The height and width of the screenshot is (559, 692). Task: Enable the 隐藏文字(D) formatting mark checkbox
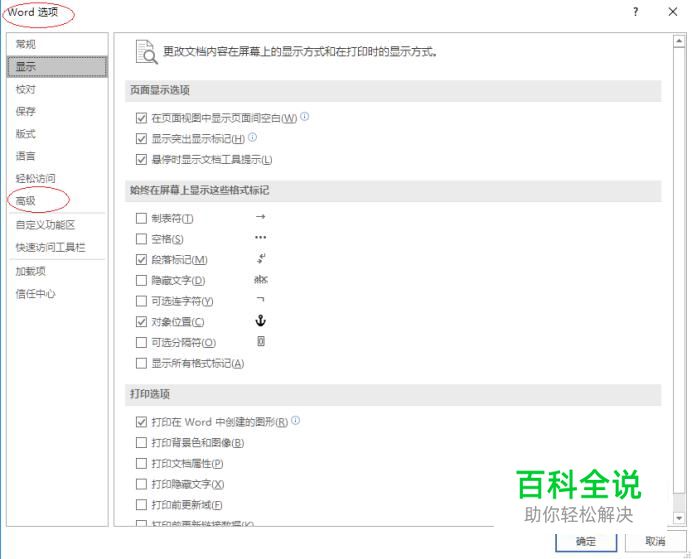tap(141, 280)
